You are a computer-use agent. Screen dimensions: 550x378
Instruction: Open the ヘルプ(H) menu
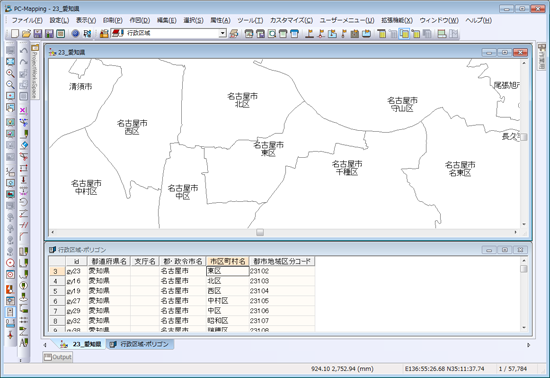(478, 20)
